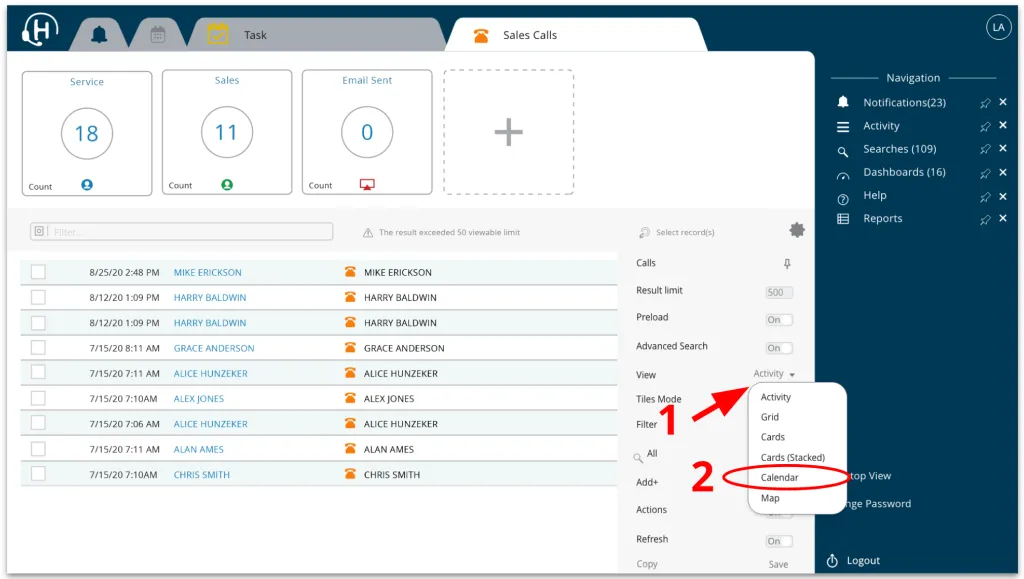1024x579 pixels.
Task: Choose Map from View menu
Action: 770,497
